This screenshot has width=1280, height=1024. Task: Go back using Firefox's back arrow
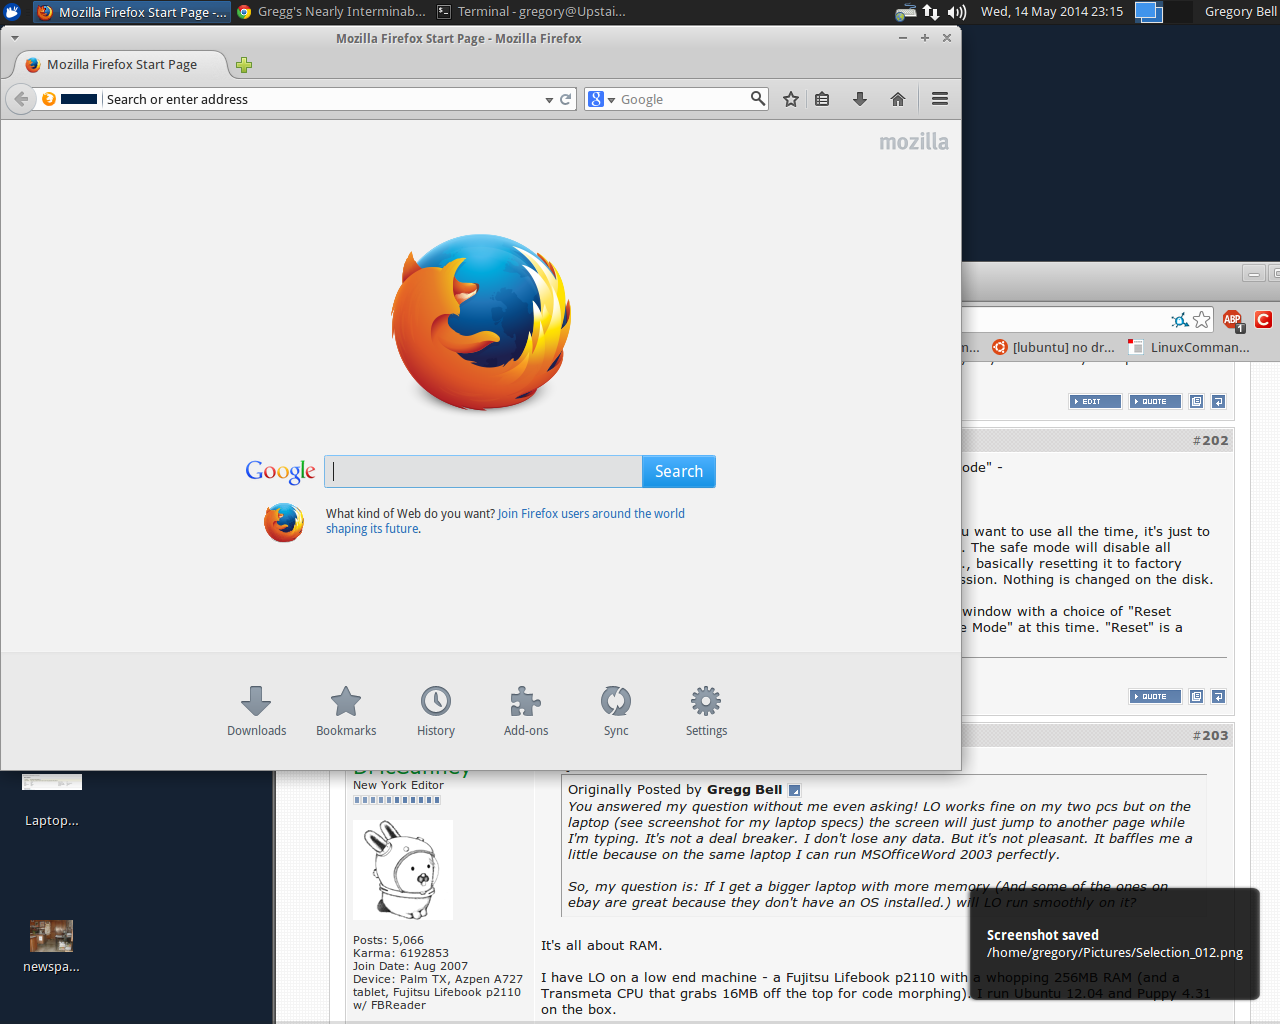click(x=21, y=99)
